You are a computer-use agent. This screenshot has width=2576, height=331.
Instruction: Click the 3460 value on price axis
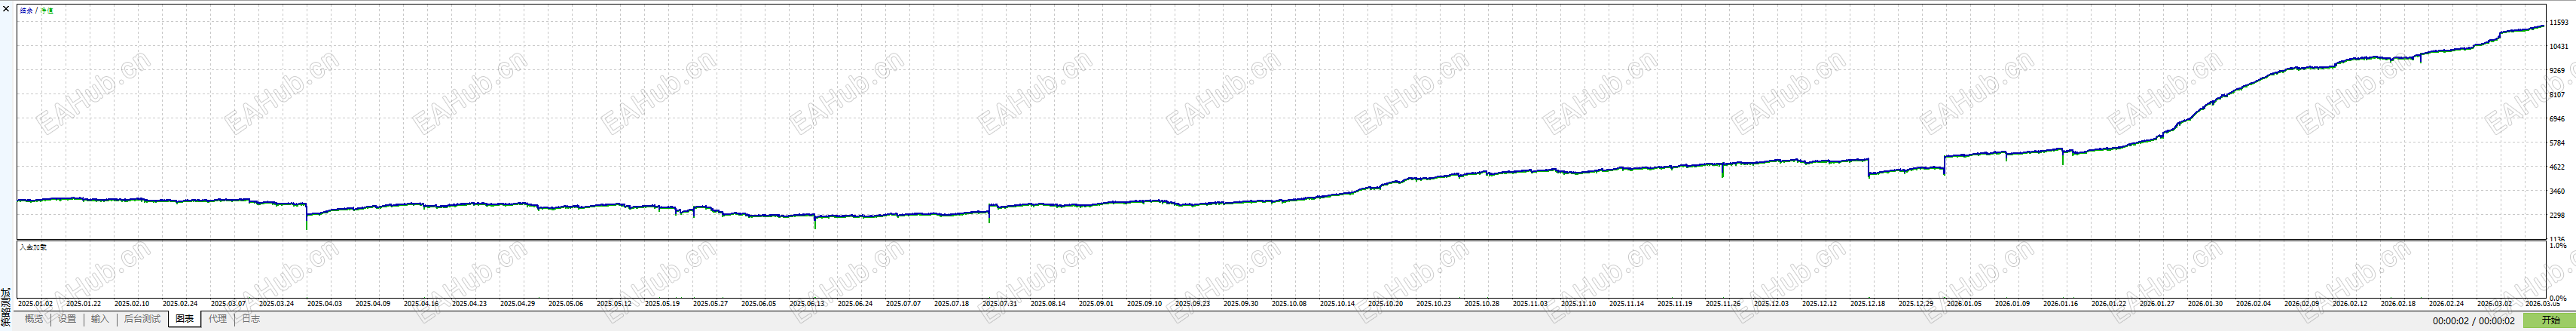tap(2558, 191)
